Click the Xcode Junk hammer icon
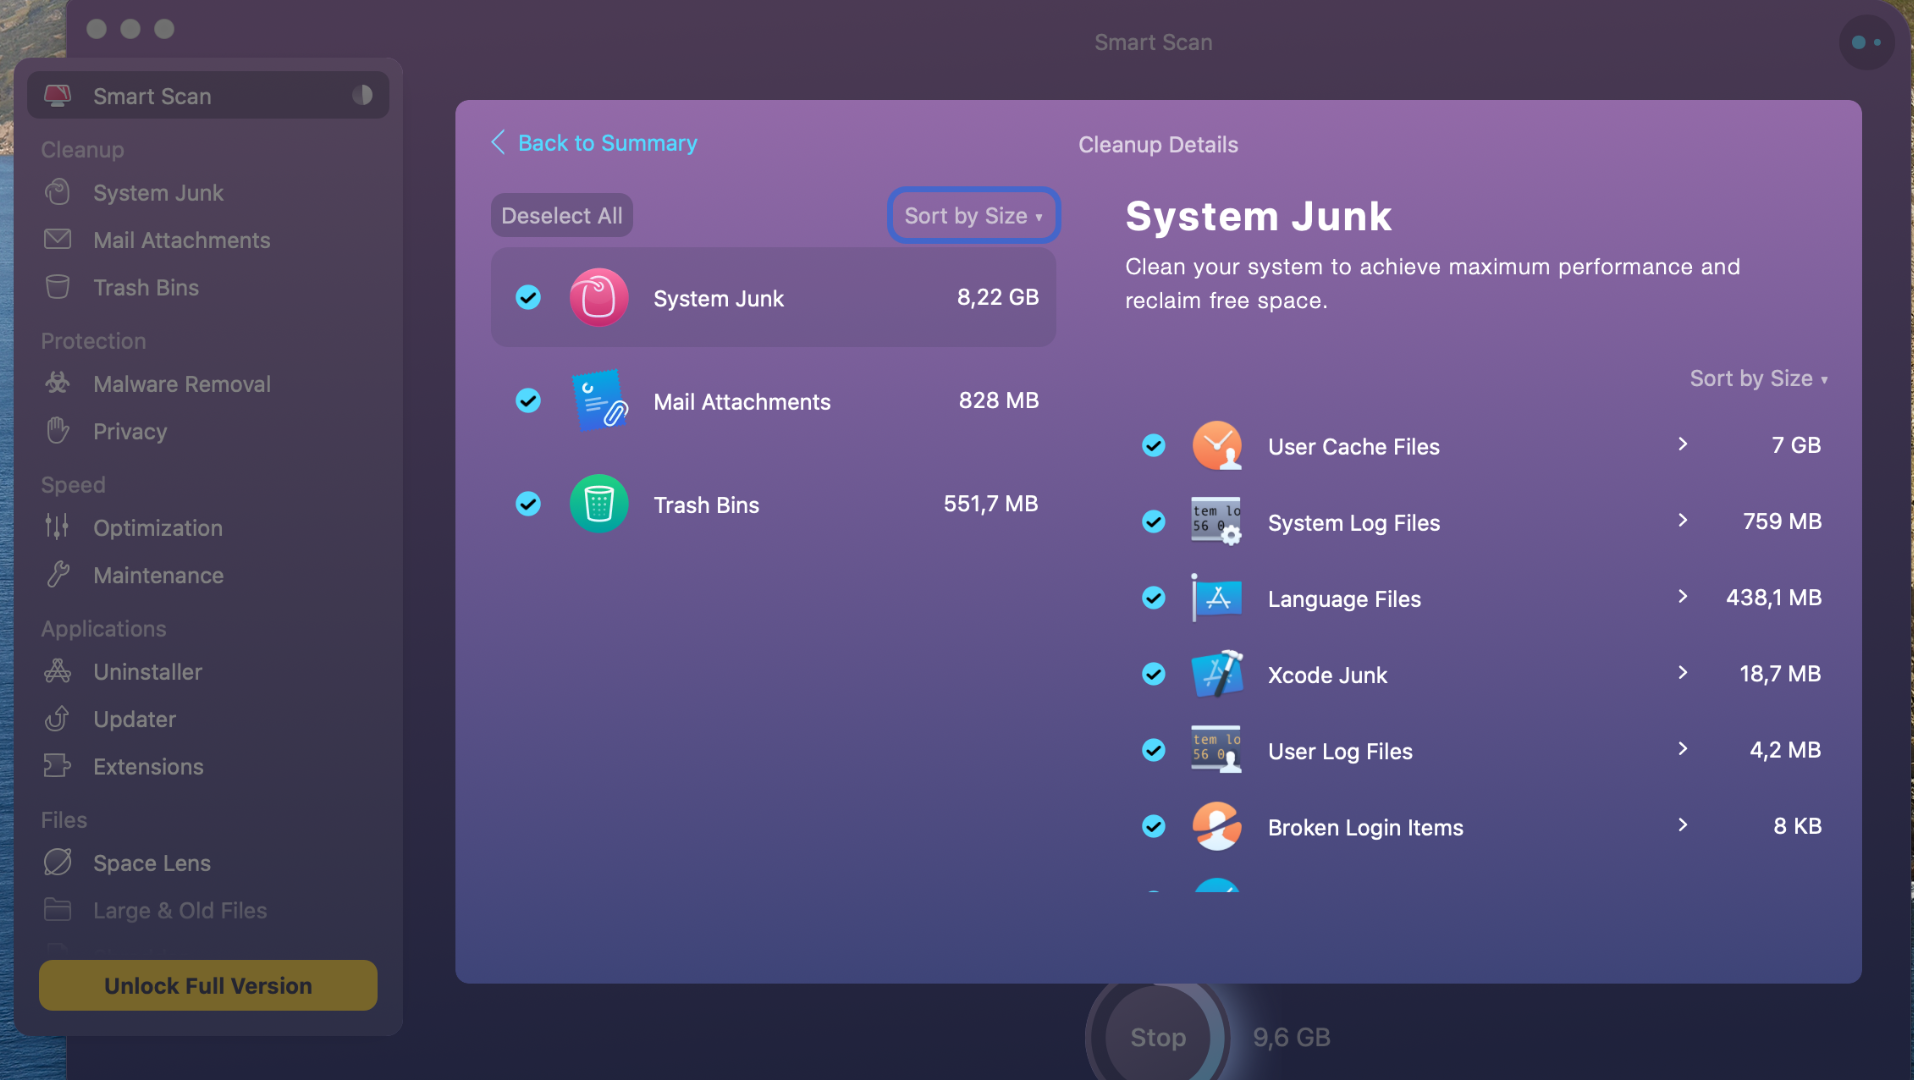Screen dimensions: 1914x1080 [1217, 674]
